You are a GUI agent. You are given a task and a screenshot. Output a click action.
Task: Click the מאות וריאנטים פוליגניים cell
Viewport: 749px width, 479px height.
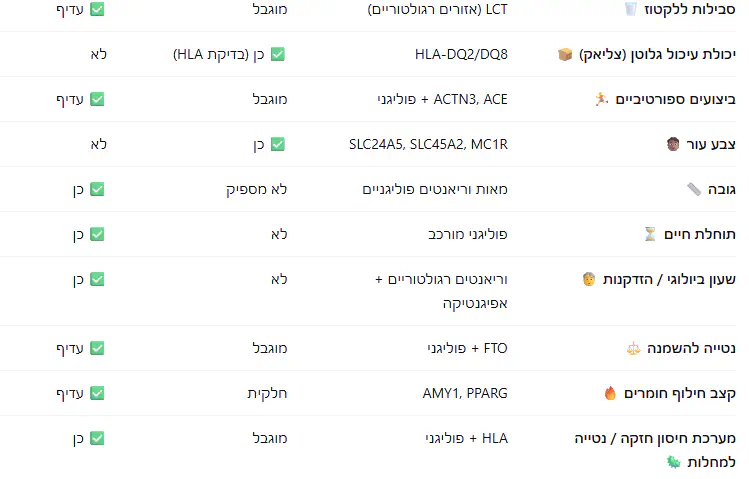point(434,189)
